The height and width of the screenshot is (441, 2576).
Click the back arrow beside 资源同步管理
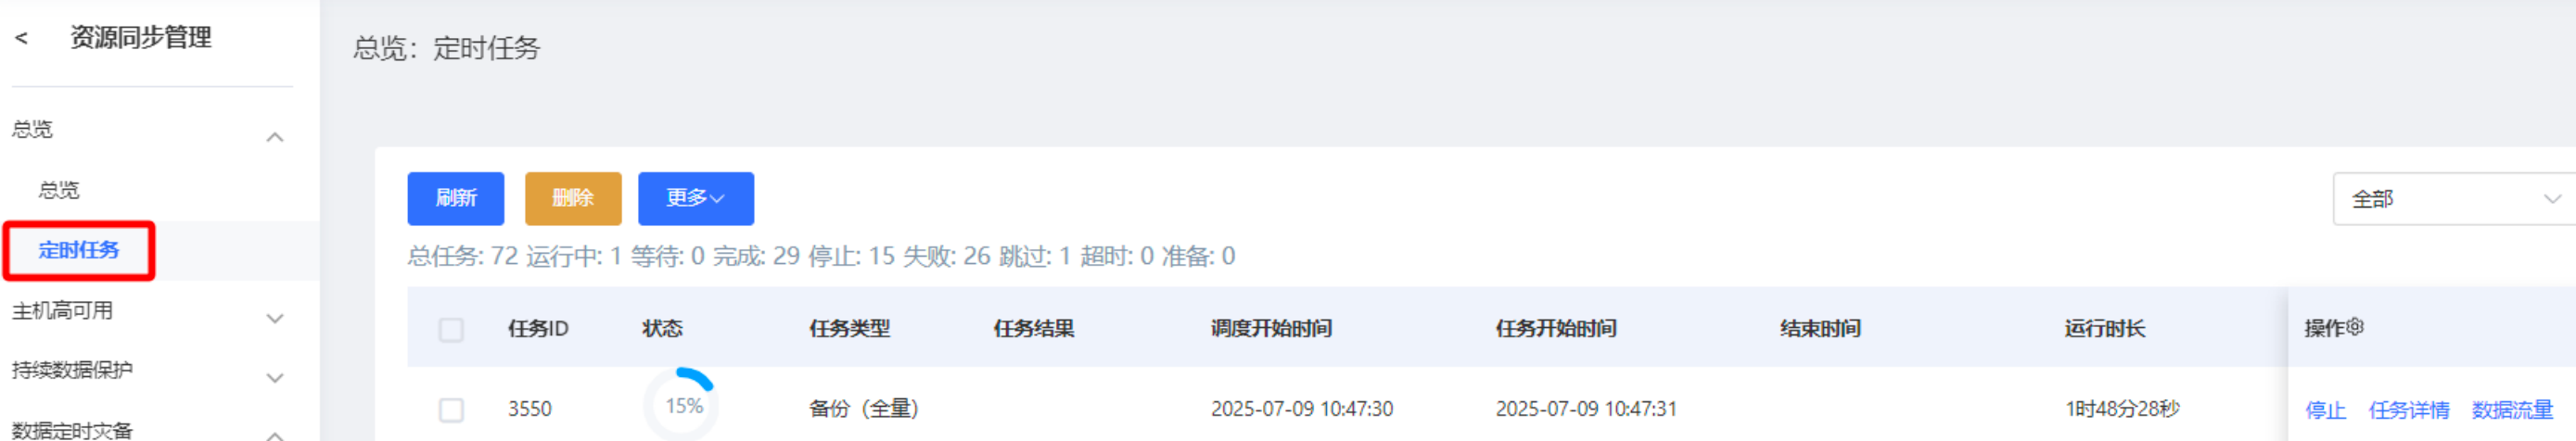(x=21, y=38)
